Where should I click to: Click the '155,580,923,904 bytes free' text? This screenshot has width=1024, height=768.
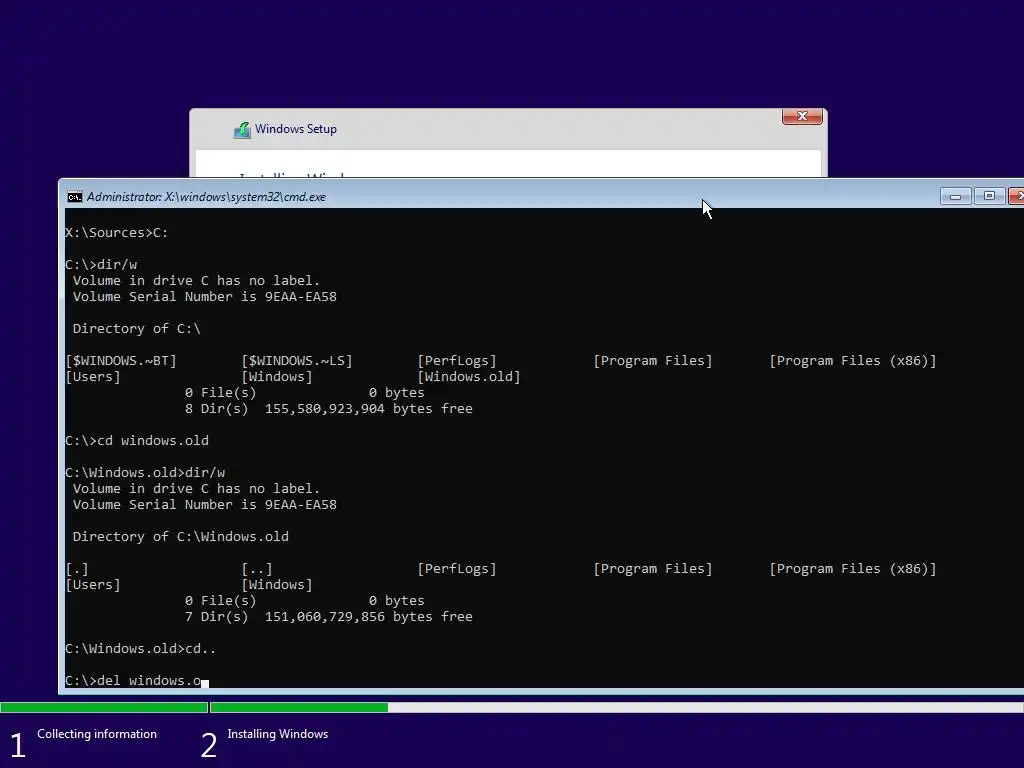368,409
